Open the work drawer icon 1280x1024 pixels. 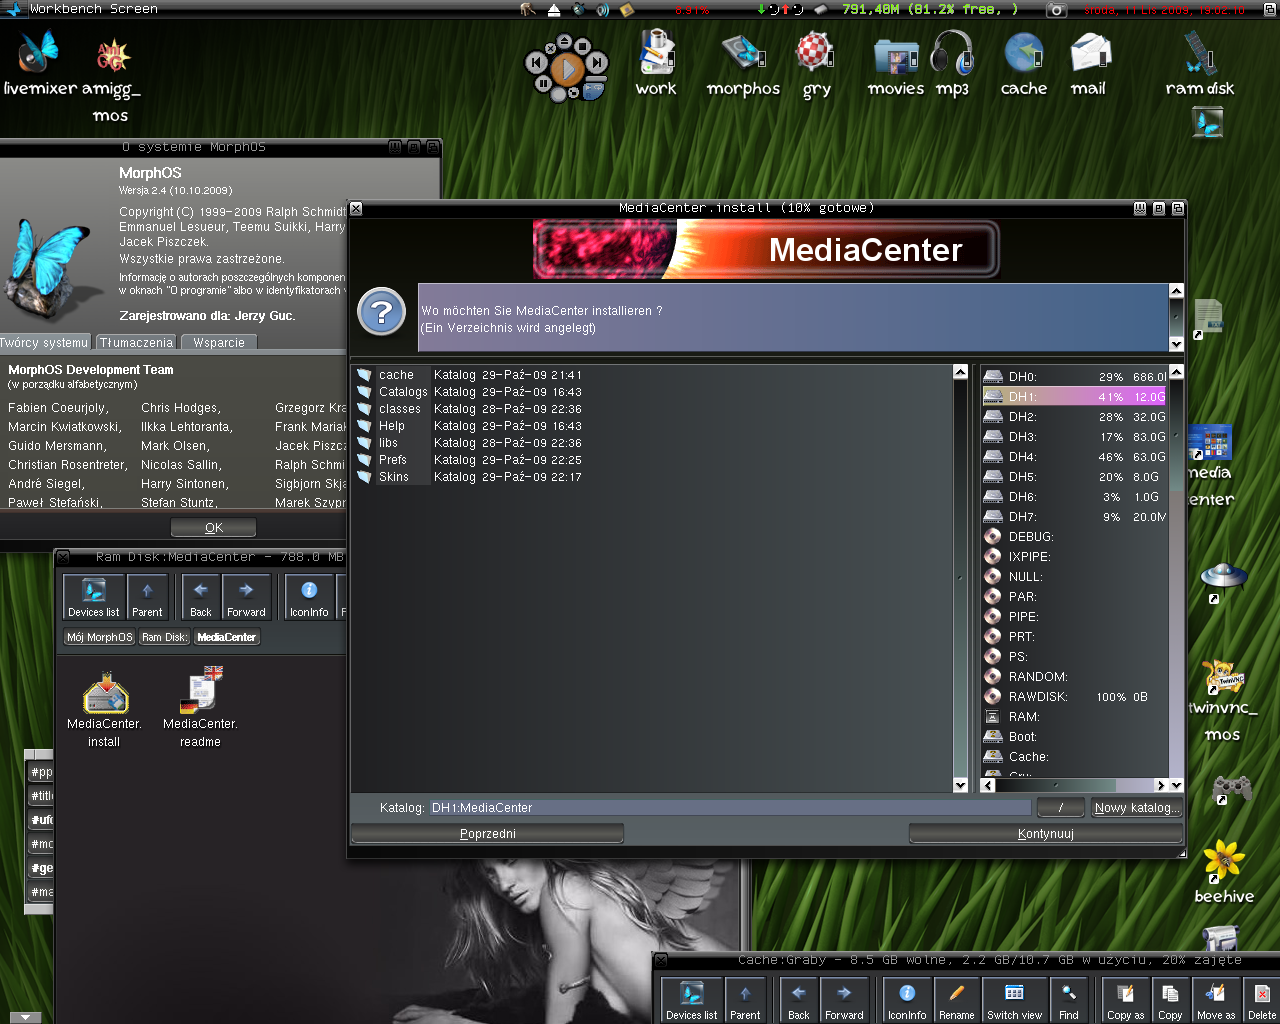pos(656,63)
